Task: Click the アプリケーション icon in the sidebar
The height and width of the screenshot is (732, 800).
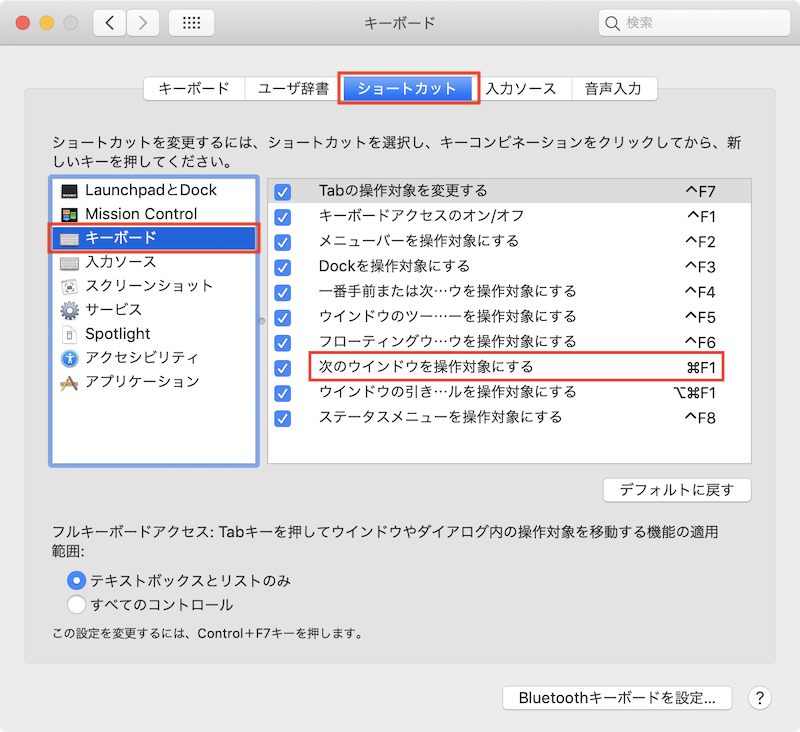Action: point(69,383)
